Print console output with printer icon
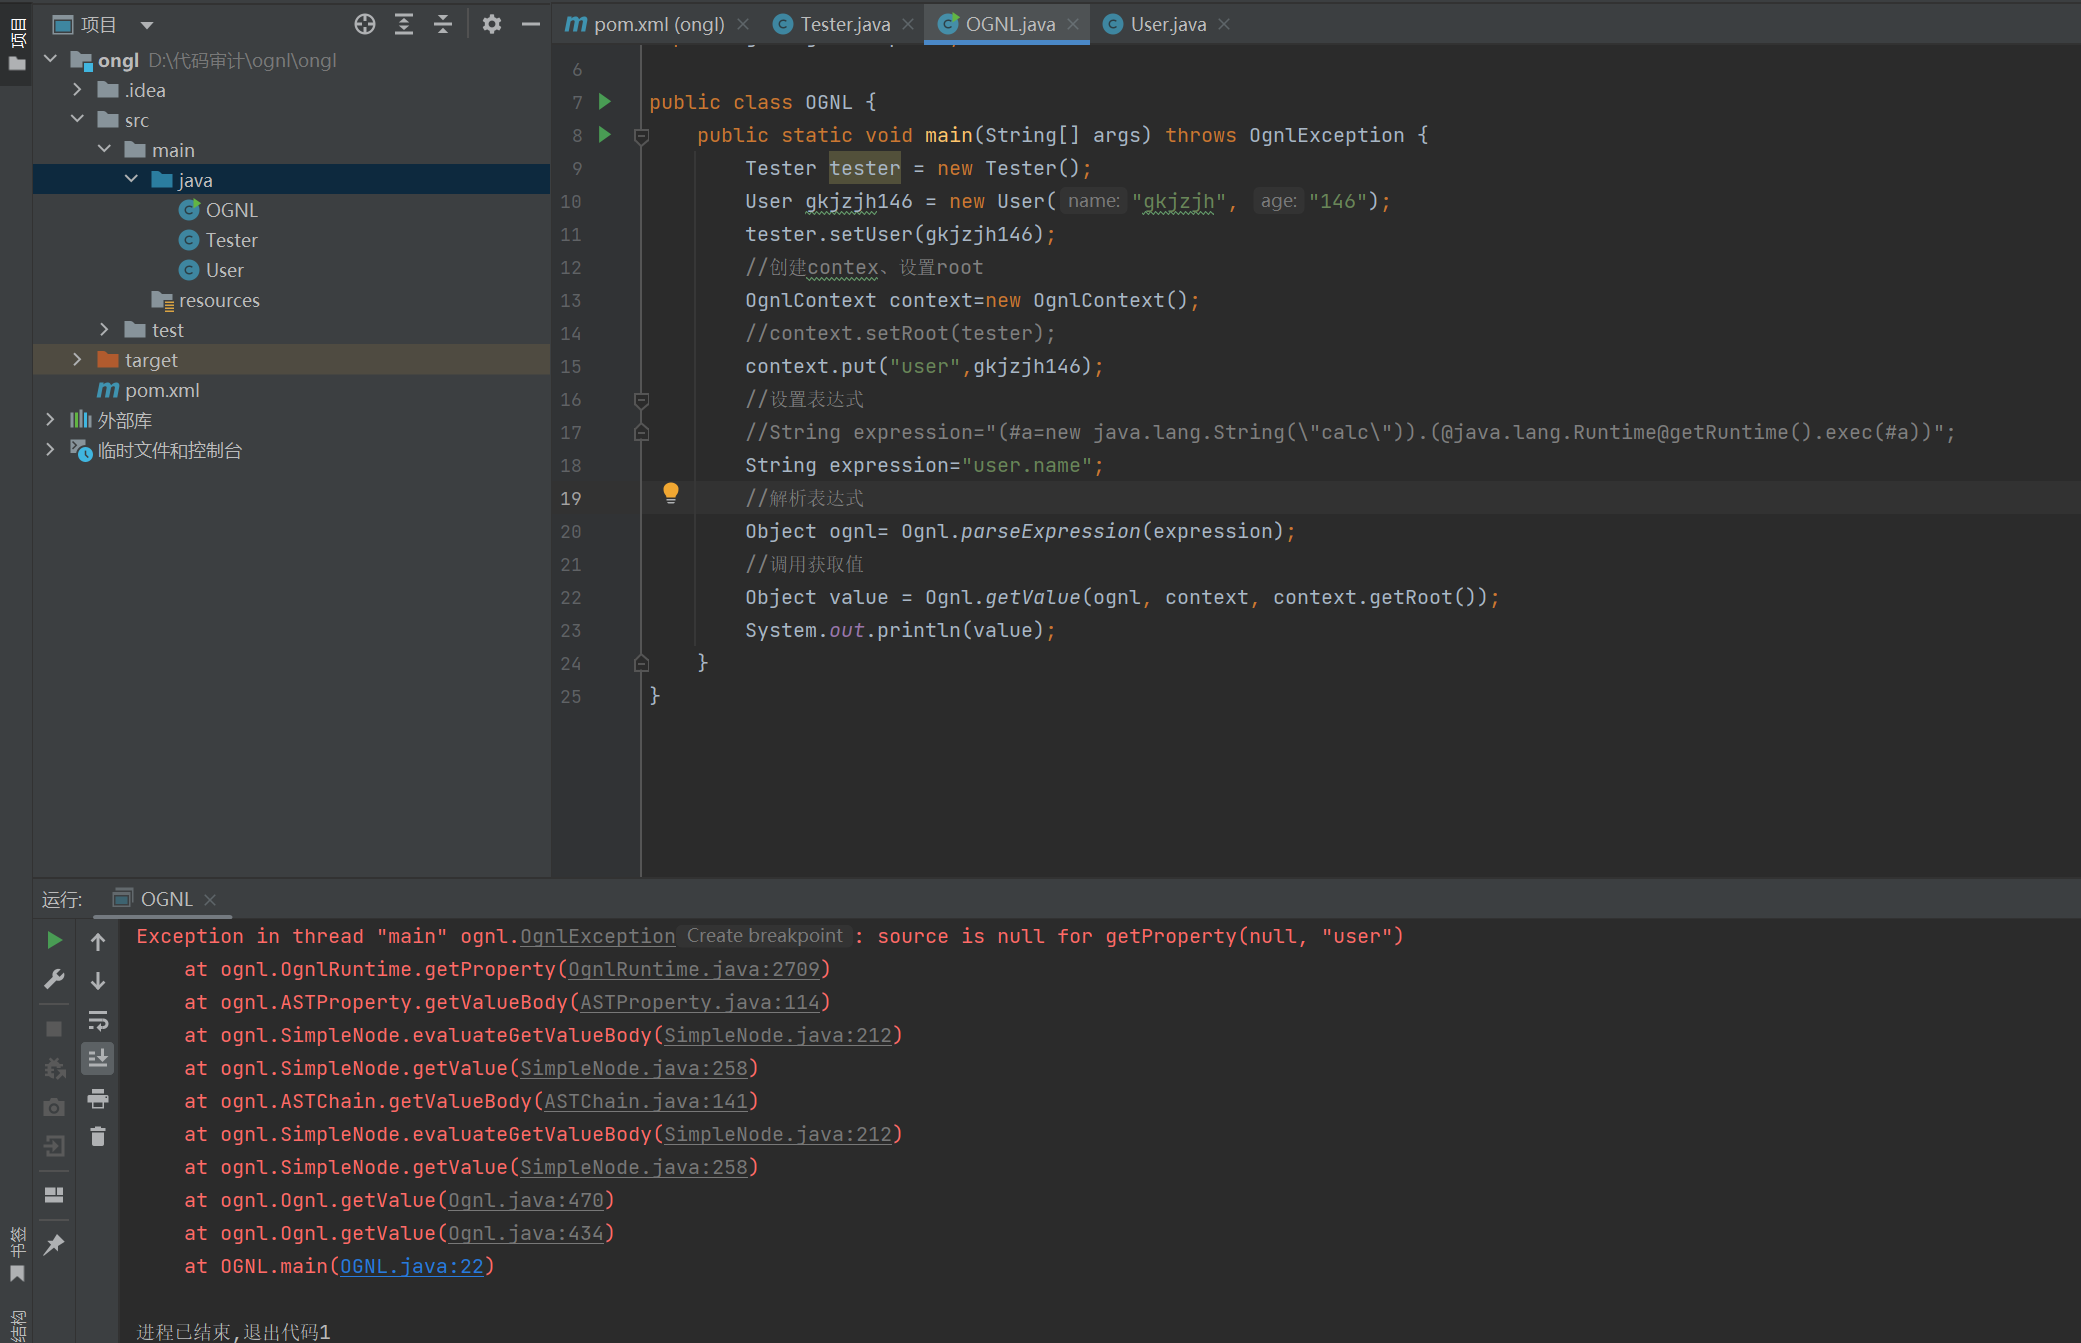This screenshot has width=2081, height=1343. 98,1099
